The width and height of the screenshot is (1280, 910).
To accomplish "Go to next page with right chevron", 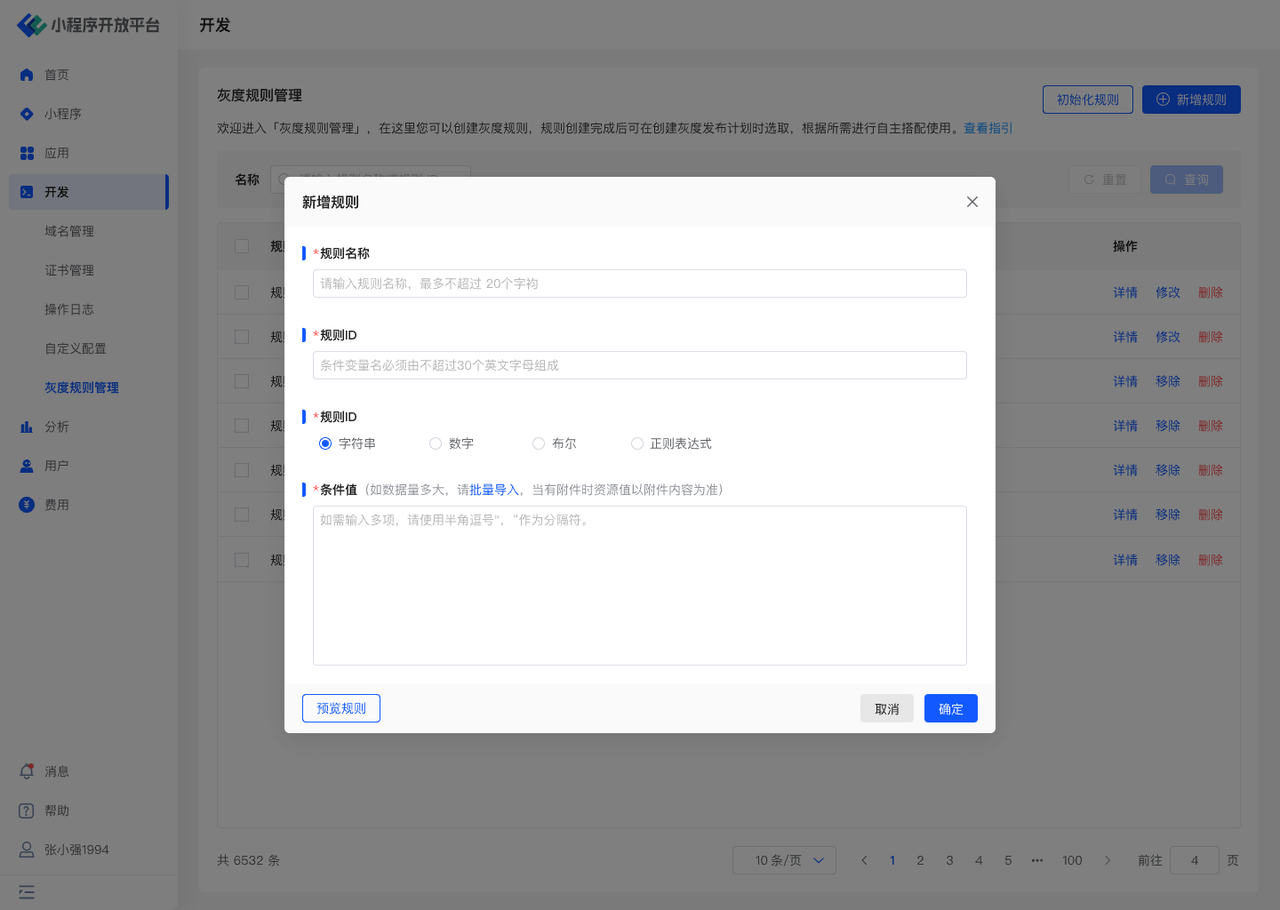I will click(1107, 860).
